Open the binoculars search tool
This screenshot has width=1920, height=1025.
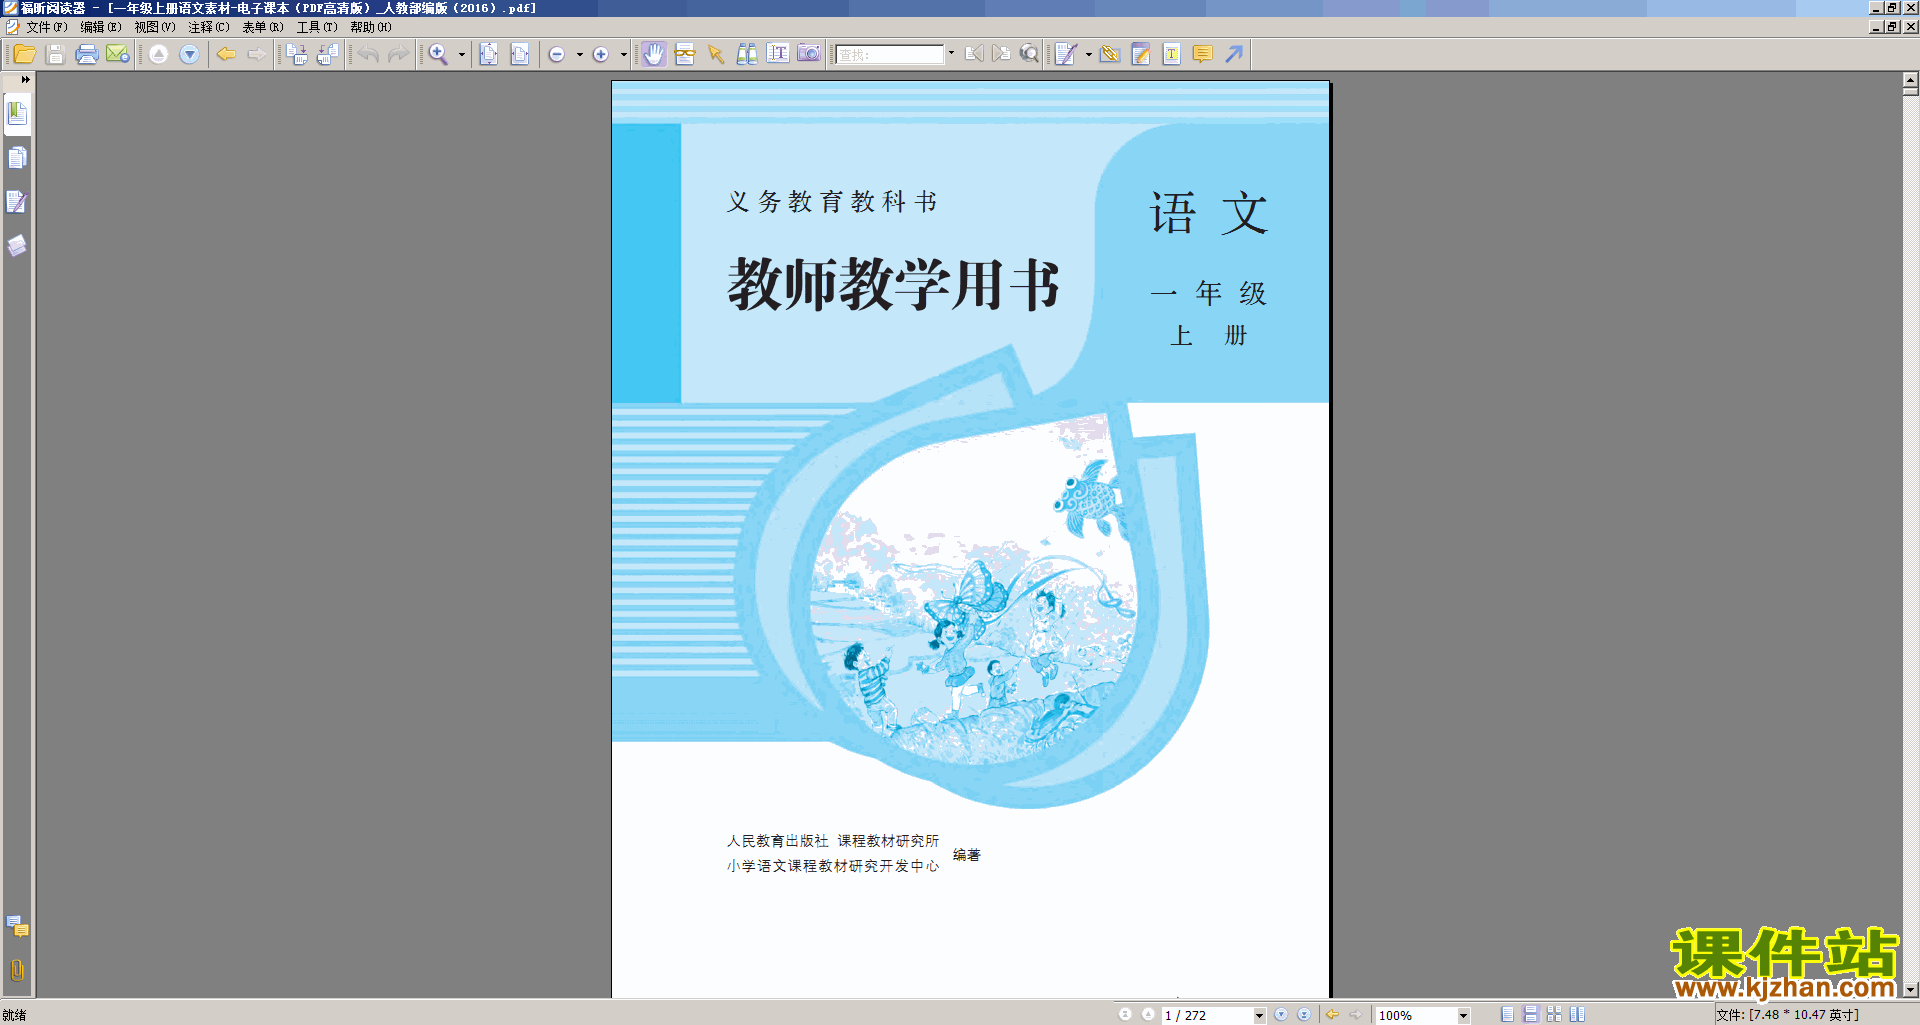pyautogui.click(x=747, y=54)
